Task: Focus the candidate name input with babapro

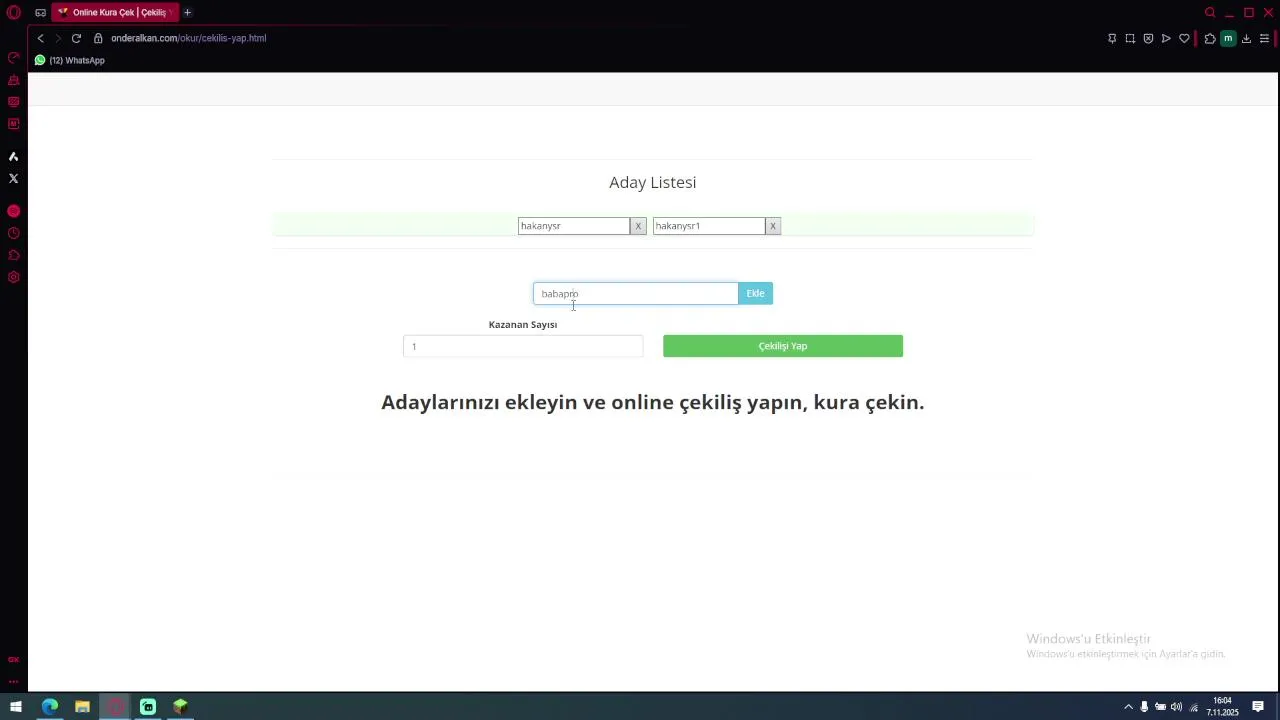Action: point(636,293)
